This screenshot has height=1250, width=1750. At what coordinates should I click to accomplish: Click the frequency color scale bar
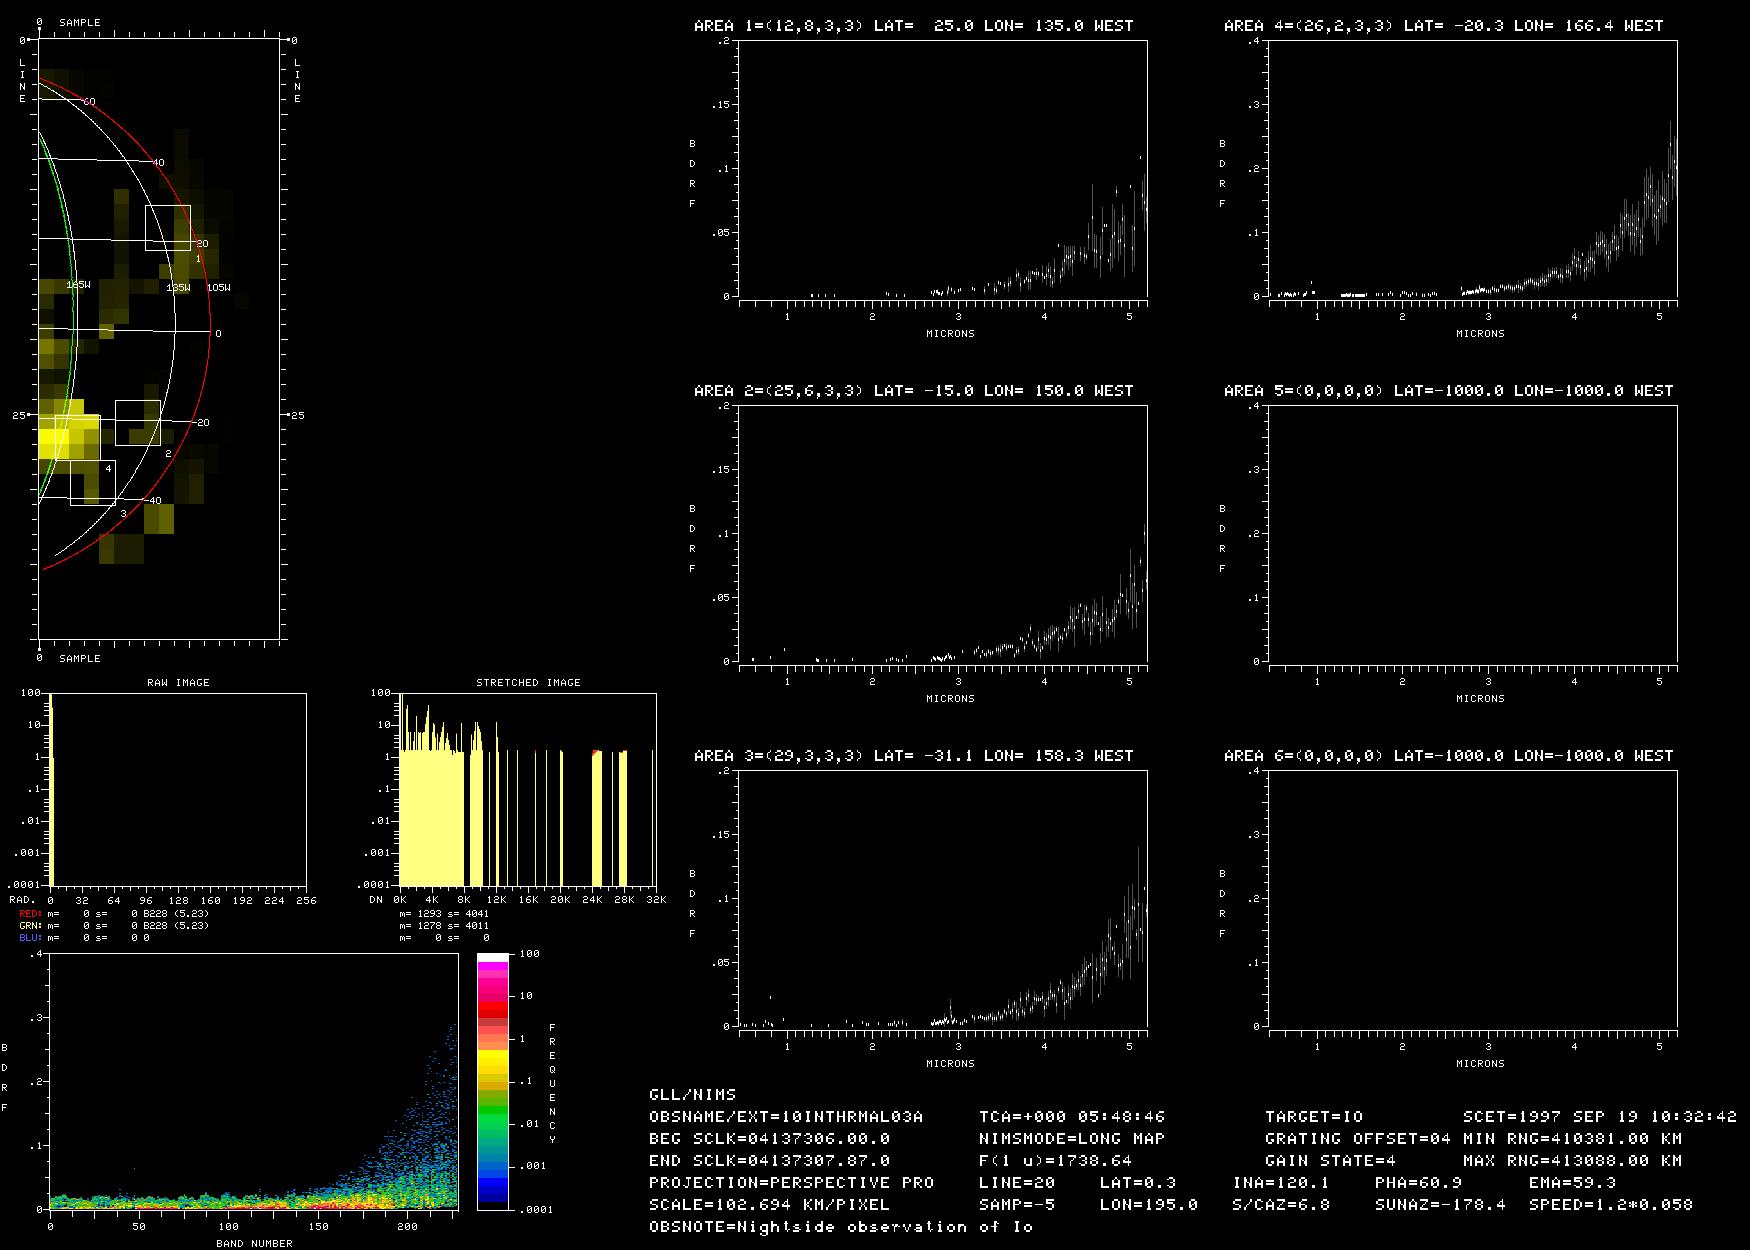point(492,1082)
